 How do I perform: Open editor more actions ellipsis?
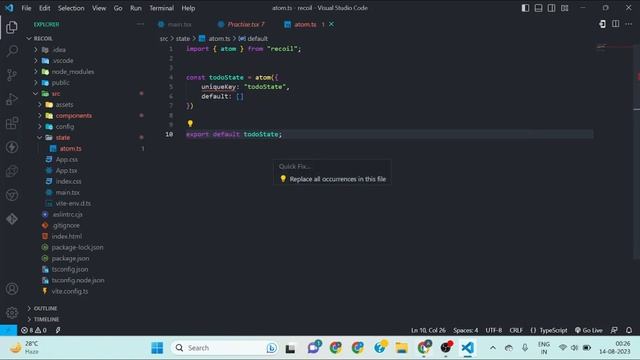click(x=629, y=24)
